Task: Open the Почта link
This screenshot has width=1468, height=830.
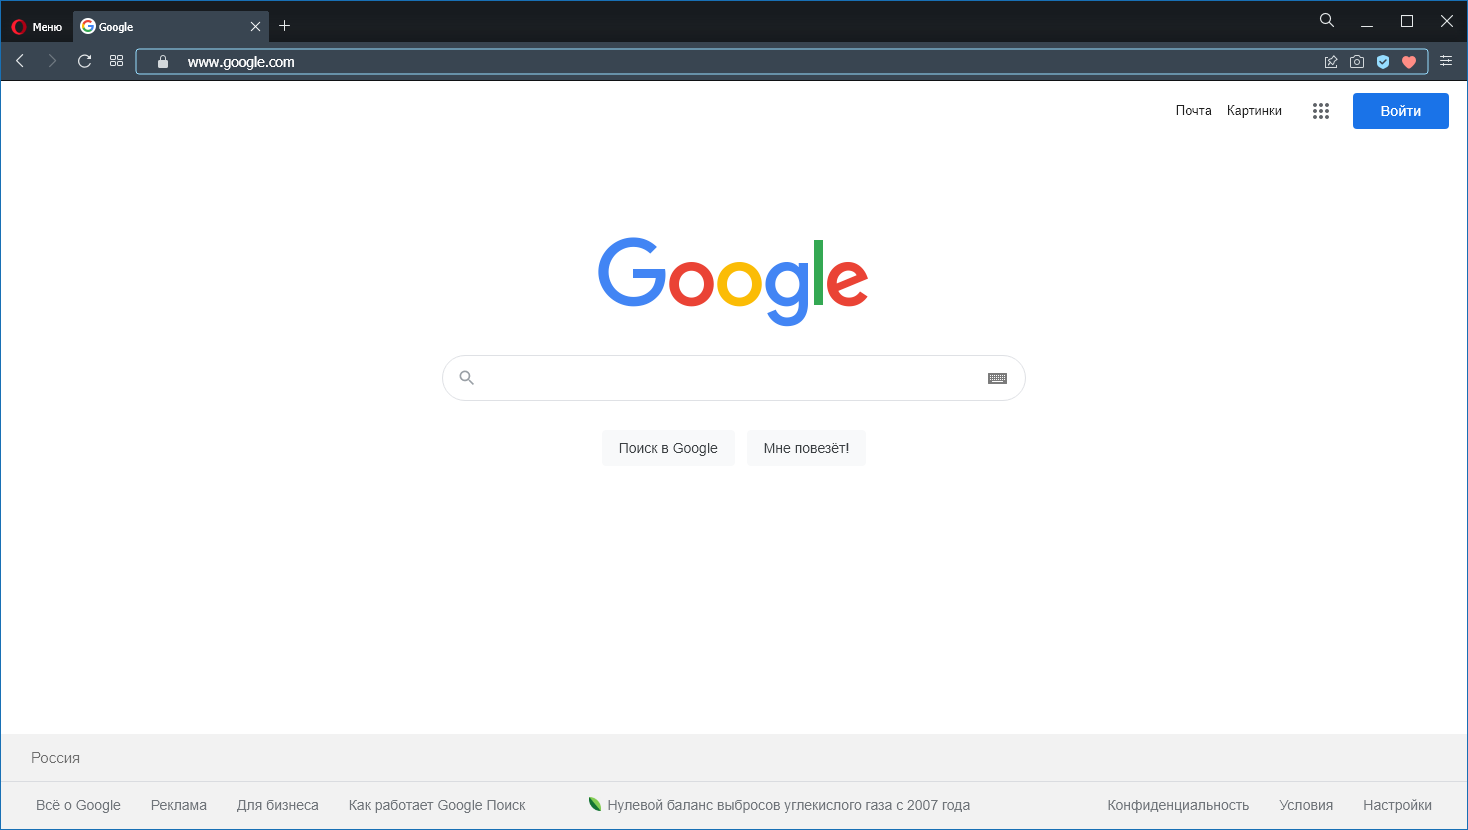Action: pos(1193,111)
